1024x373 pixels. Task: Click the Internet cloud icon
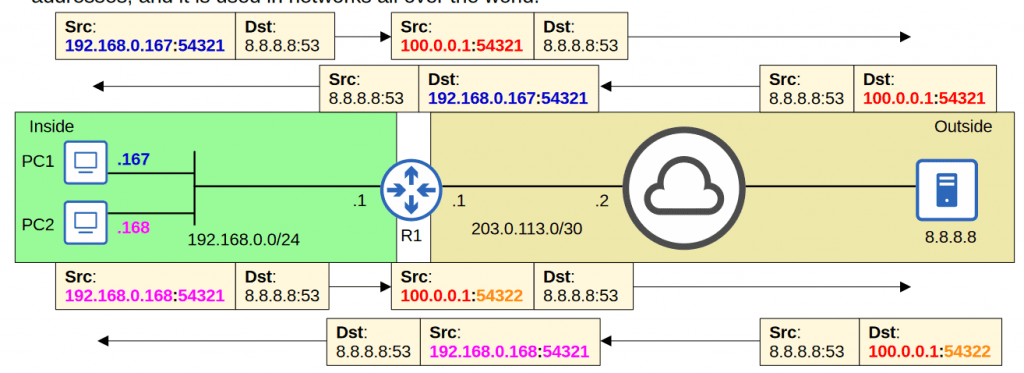pos(684,189)
